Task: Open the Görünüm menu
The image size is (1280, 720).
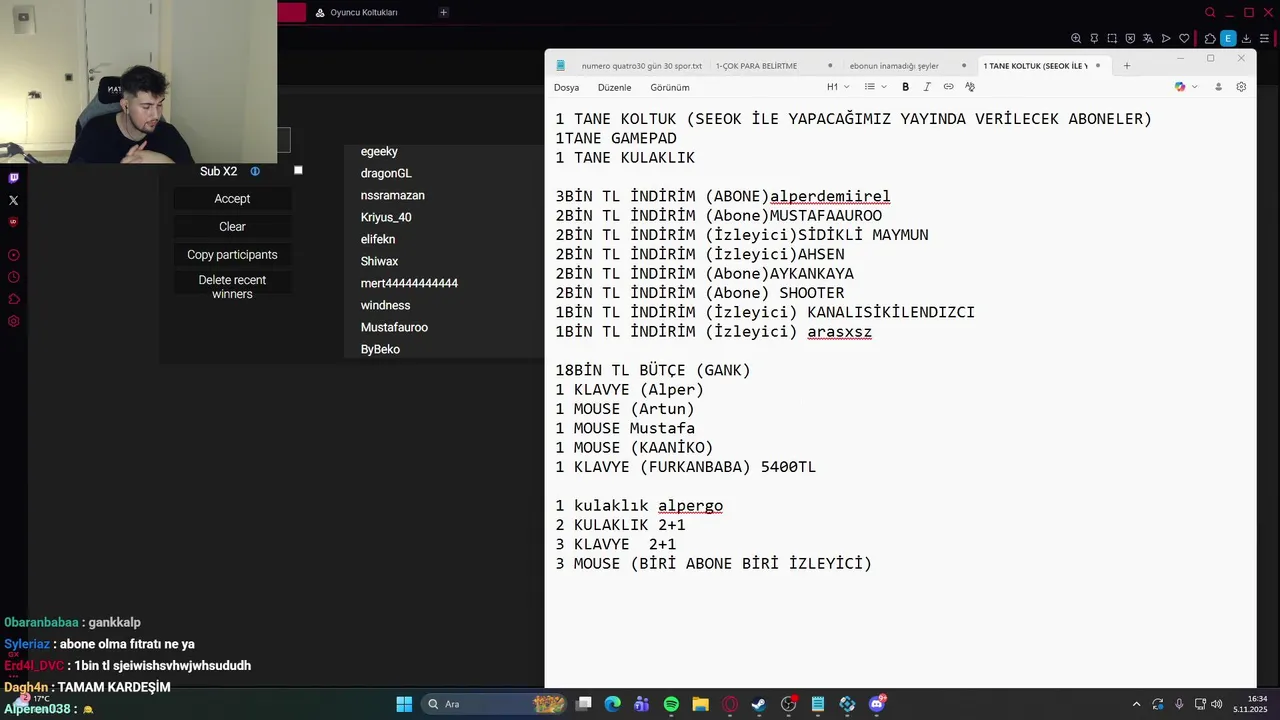Action: 670,87
